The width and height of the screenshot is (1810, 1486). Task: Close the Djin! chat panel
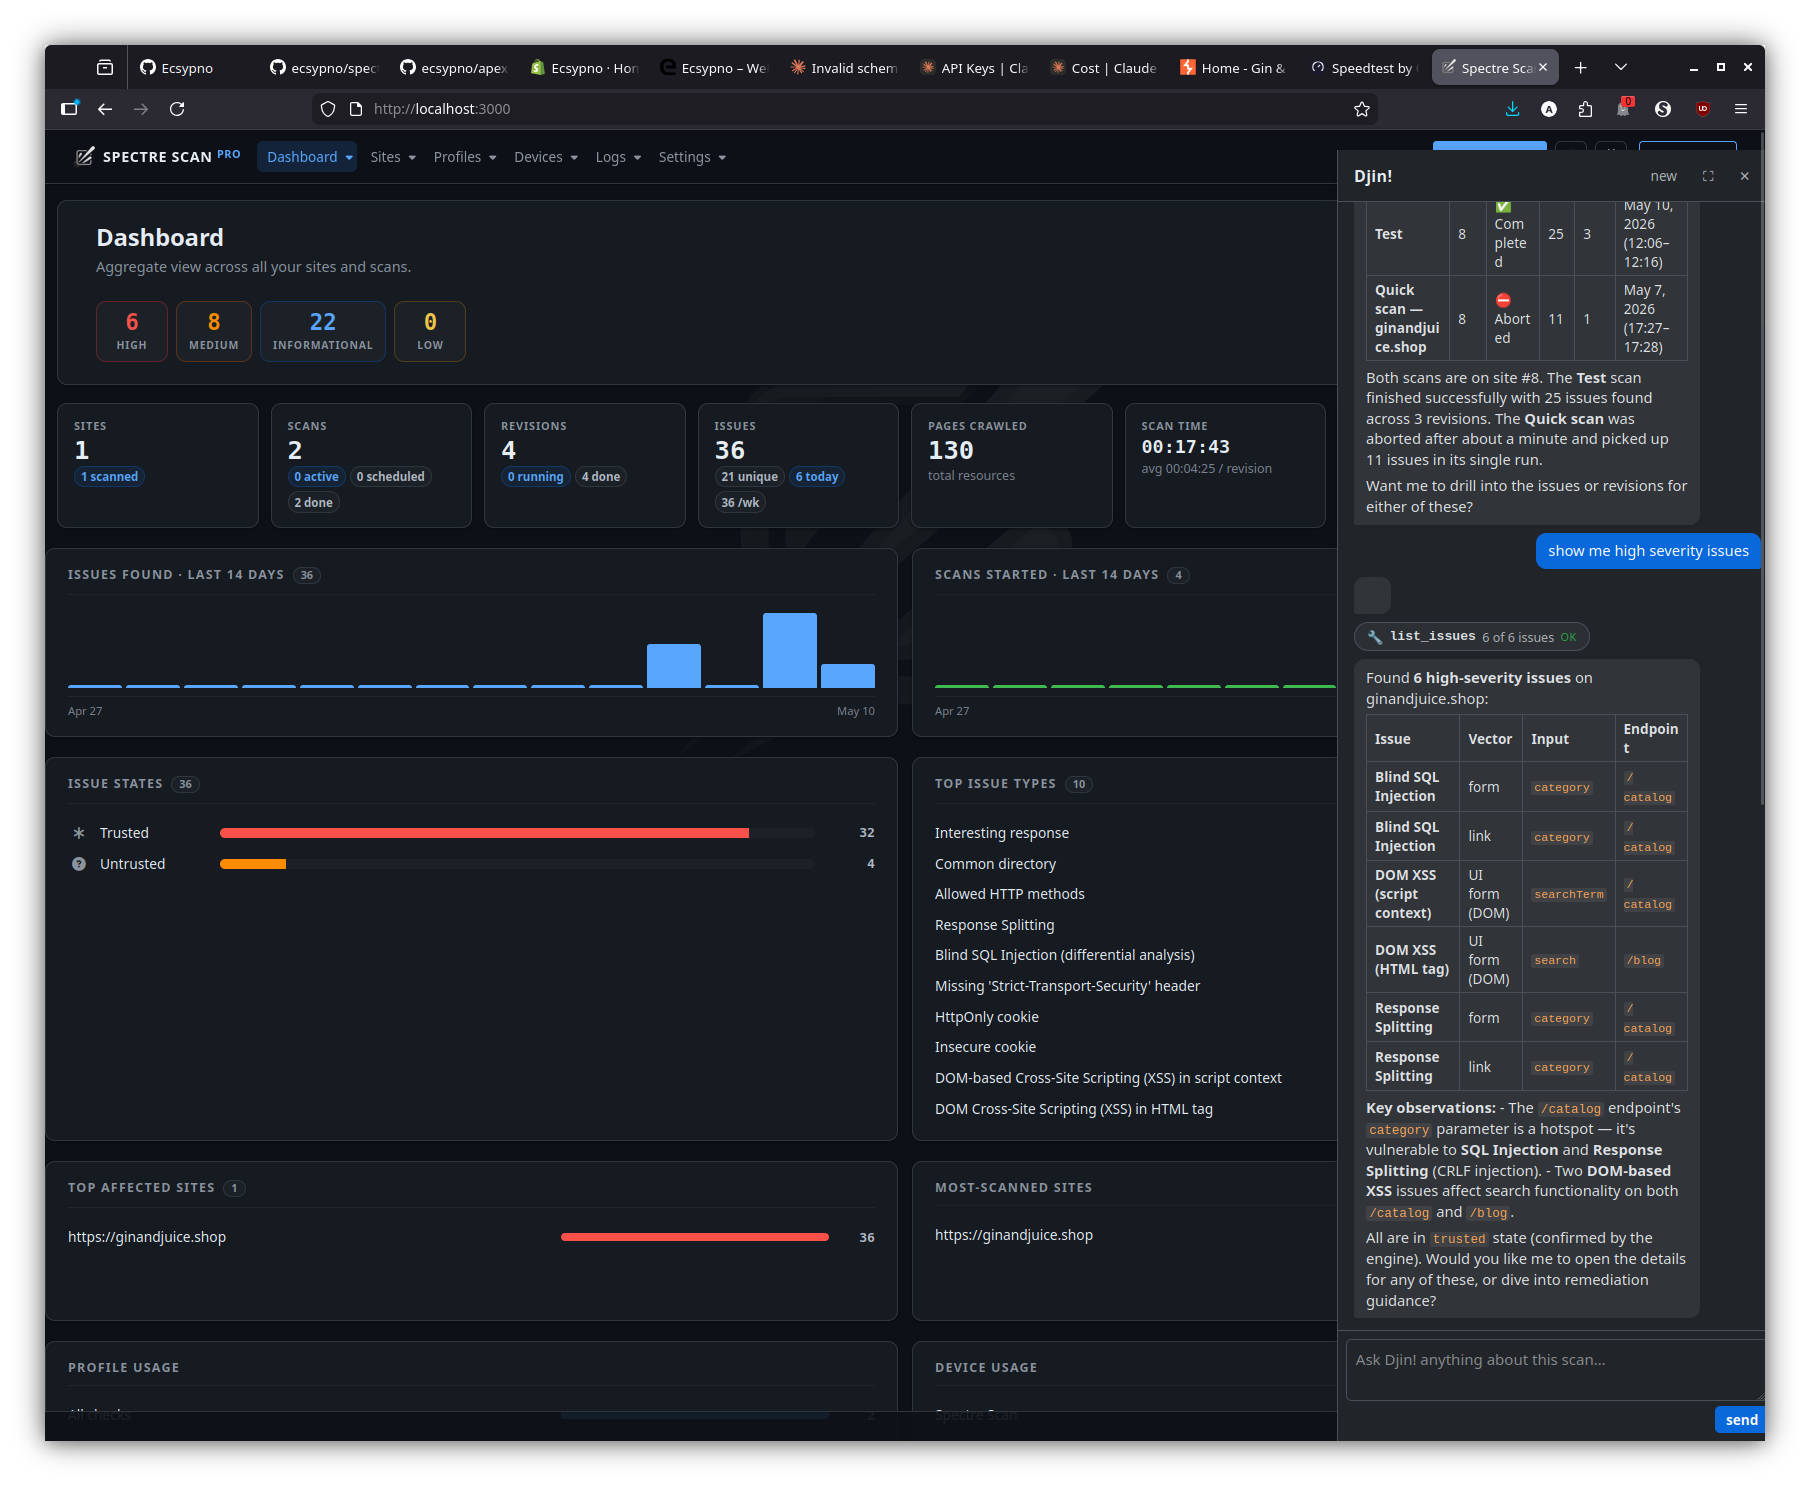click(x=1744, y=176)
